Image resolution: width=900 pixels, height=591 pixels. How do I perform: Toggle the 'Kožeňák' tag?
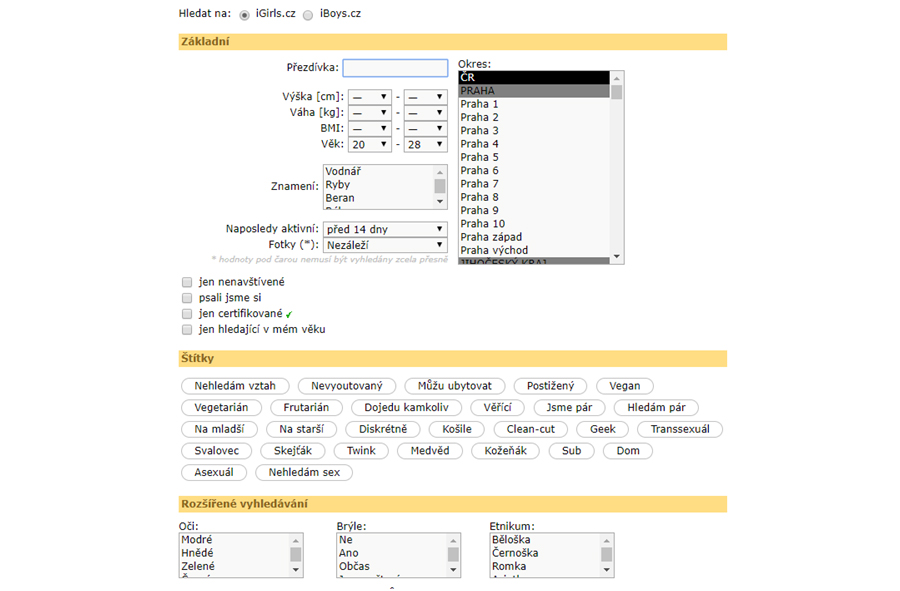pos(506,451)
